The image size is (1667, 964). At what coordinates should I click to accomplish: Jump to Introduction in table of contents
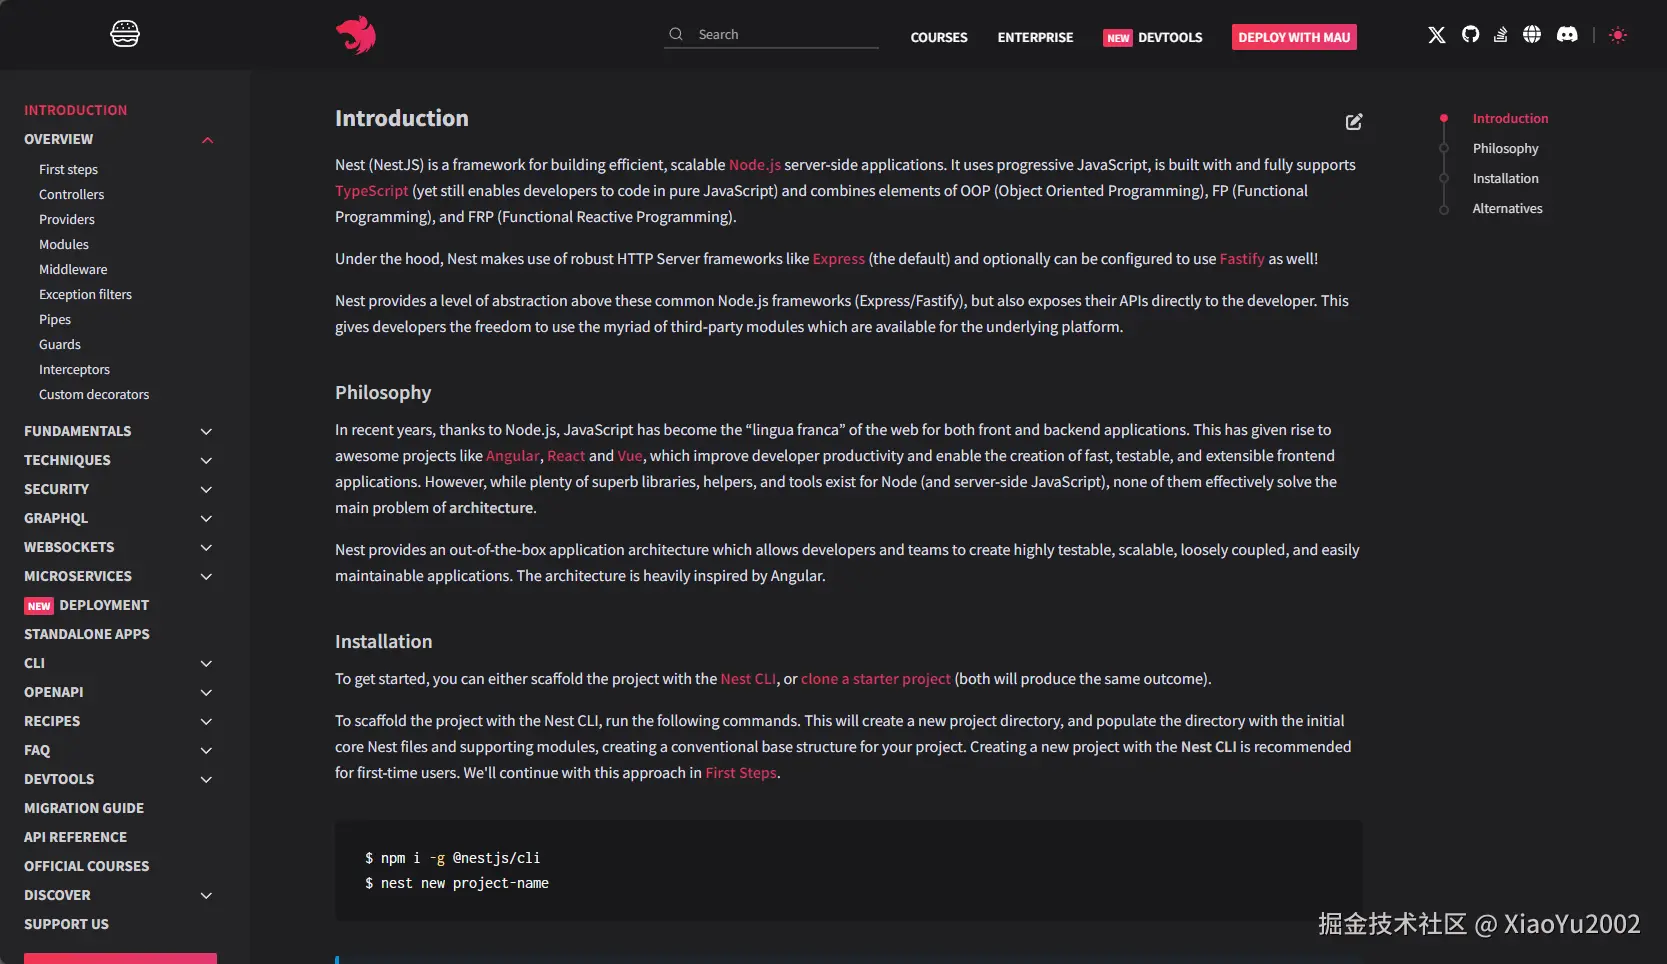1510,118
